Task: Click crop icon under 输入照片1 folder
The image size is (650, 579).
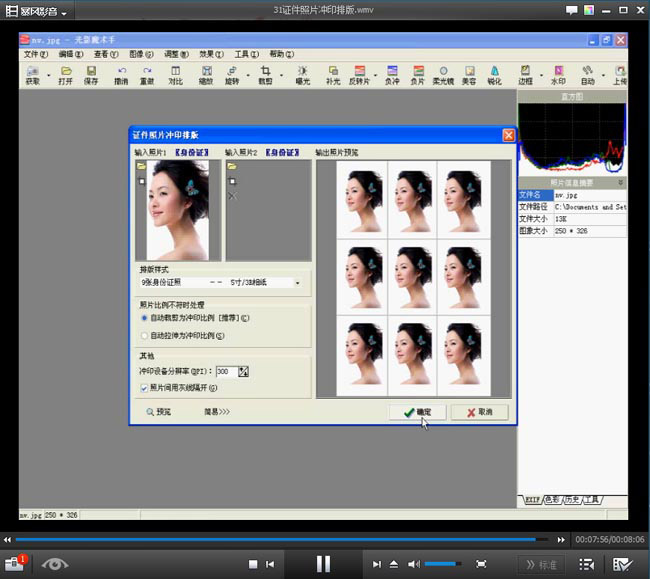Action: (x=142, y=181)
